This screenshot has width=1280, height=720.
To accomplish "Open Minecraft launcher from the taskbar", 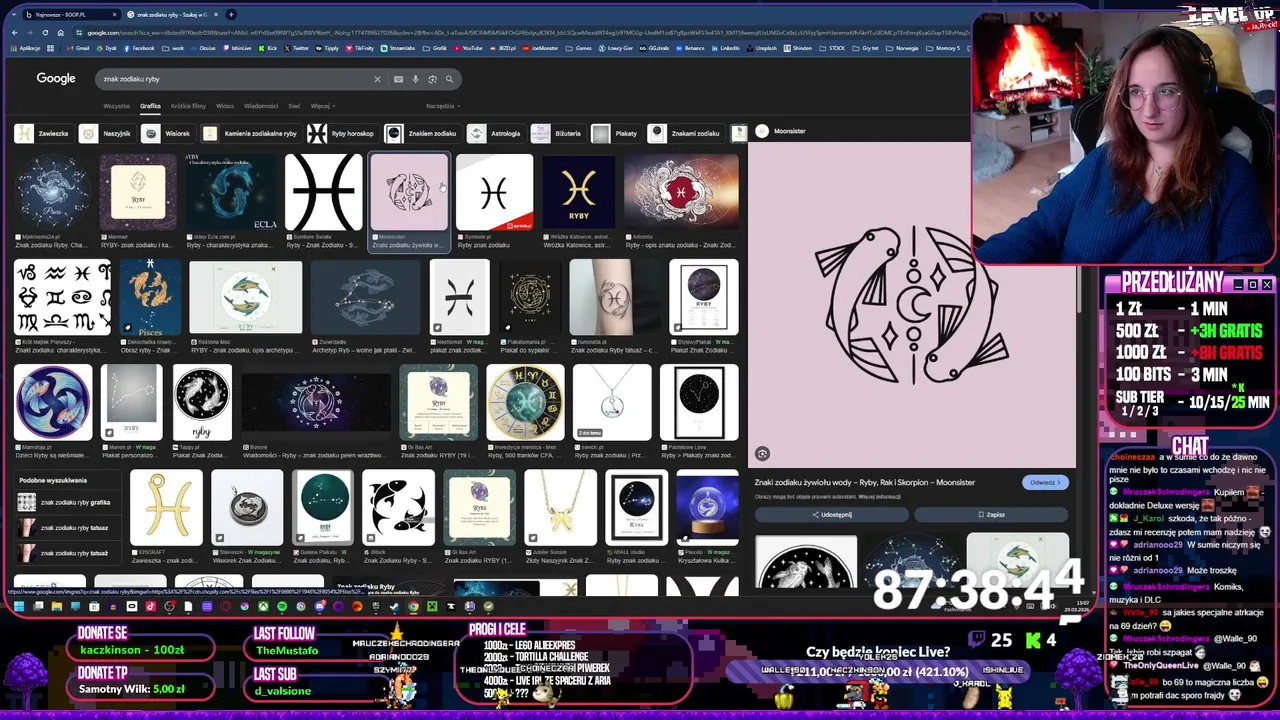I will (432, 606).
